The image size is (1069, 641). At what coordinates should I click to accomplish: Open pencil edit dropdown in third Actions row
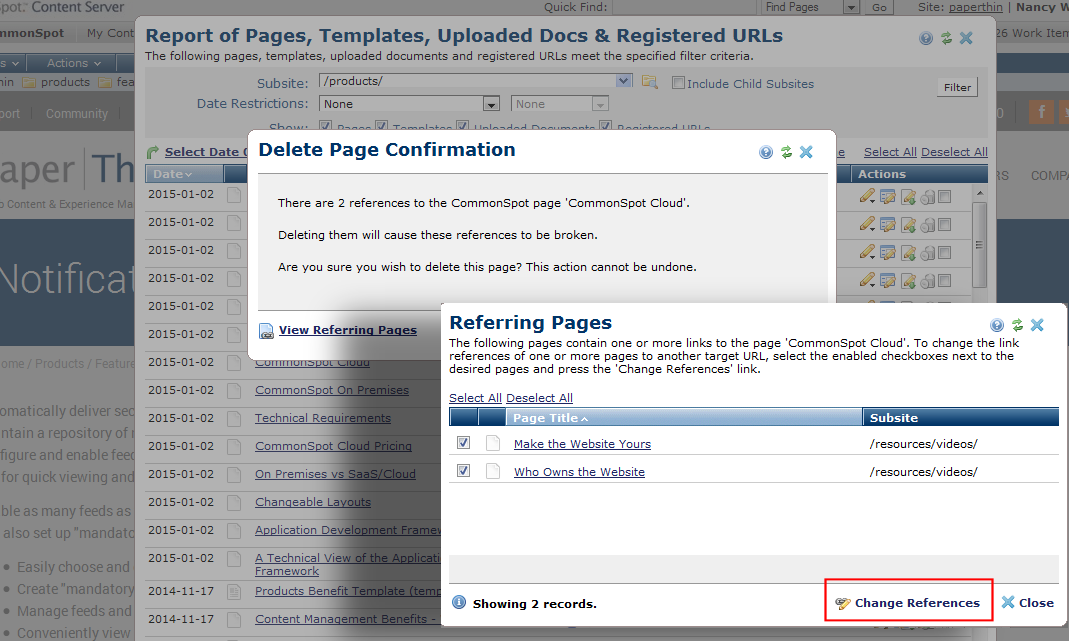coord(867,253)
